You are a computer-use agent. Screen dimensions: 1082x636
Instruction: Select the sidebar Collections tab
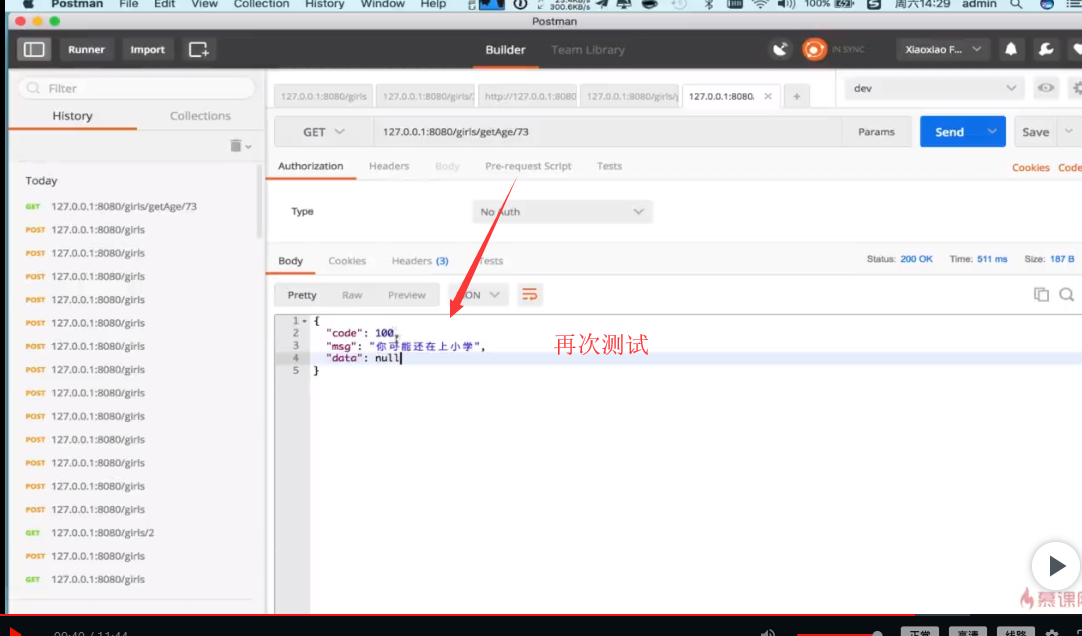pos(200,116)
